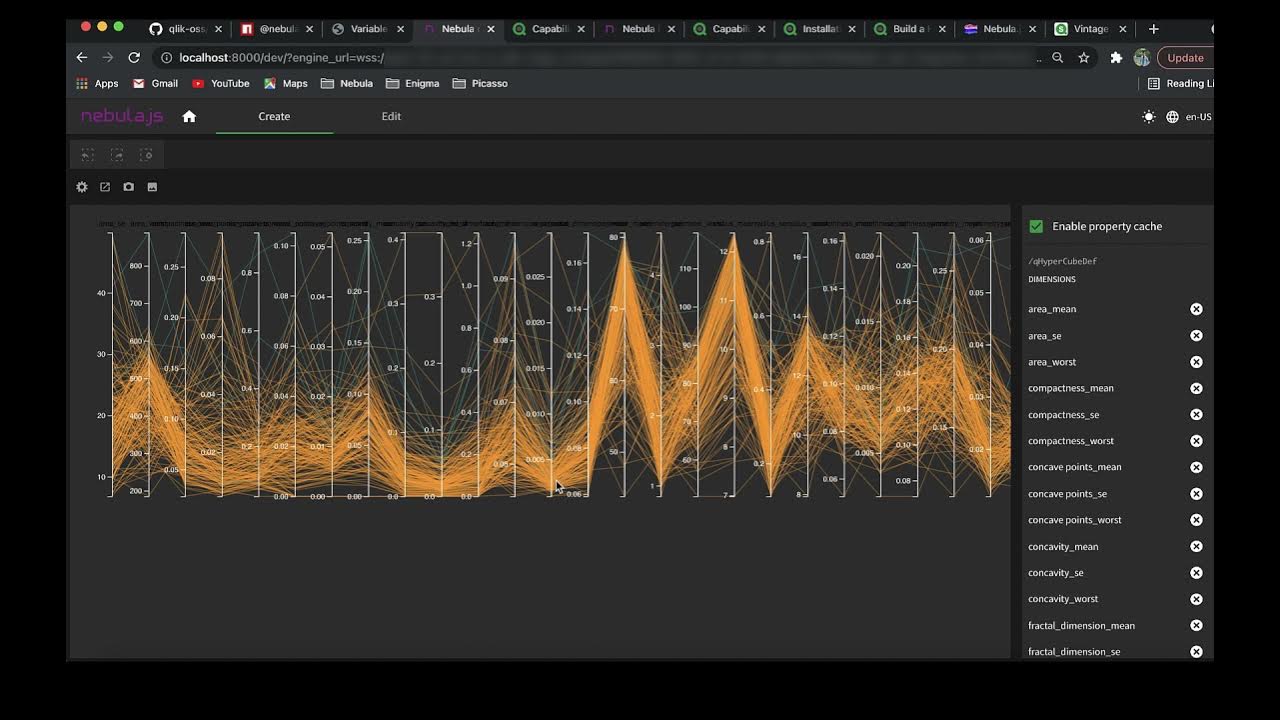This screenshot has width=1280, height=720.
Task: Reload the current page
Action: tap(134, 58)
